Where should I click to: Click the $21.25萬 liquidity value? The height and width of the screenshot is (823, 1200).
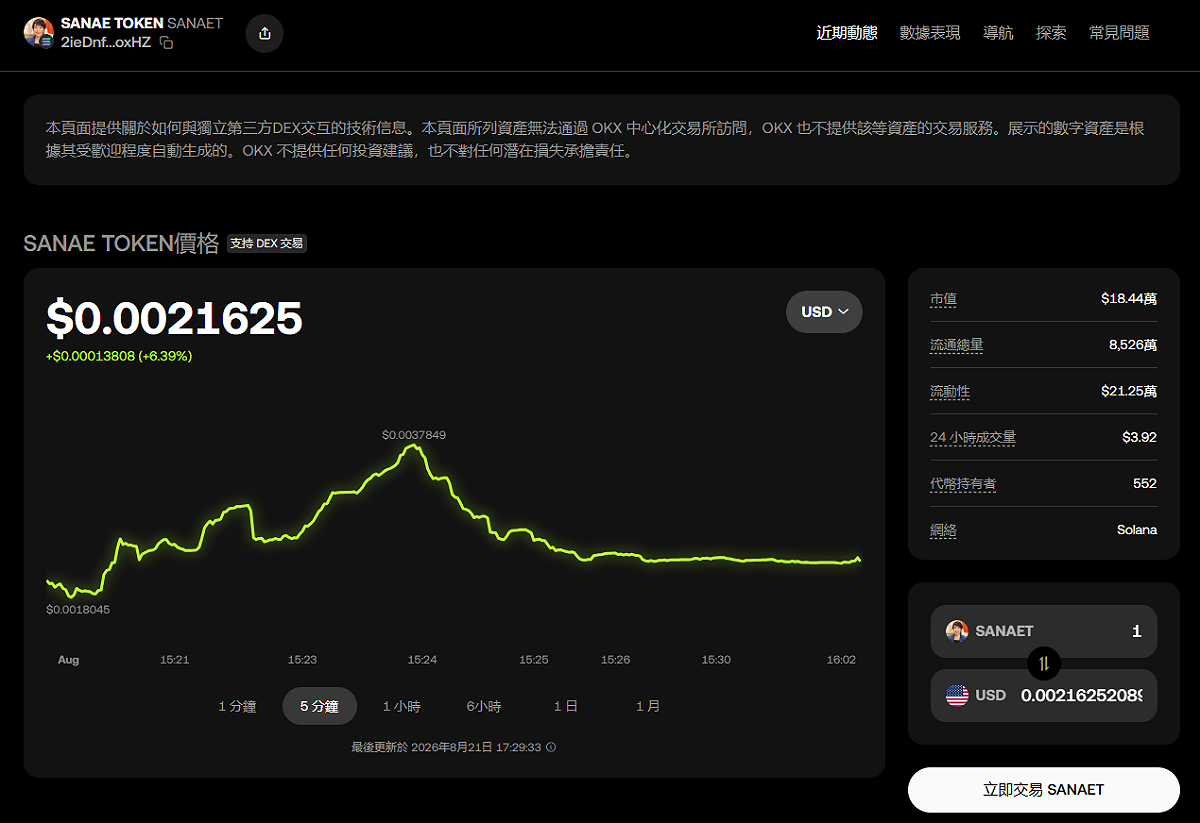click(1129, 391)
